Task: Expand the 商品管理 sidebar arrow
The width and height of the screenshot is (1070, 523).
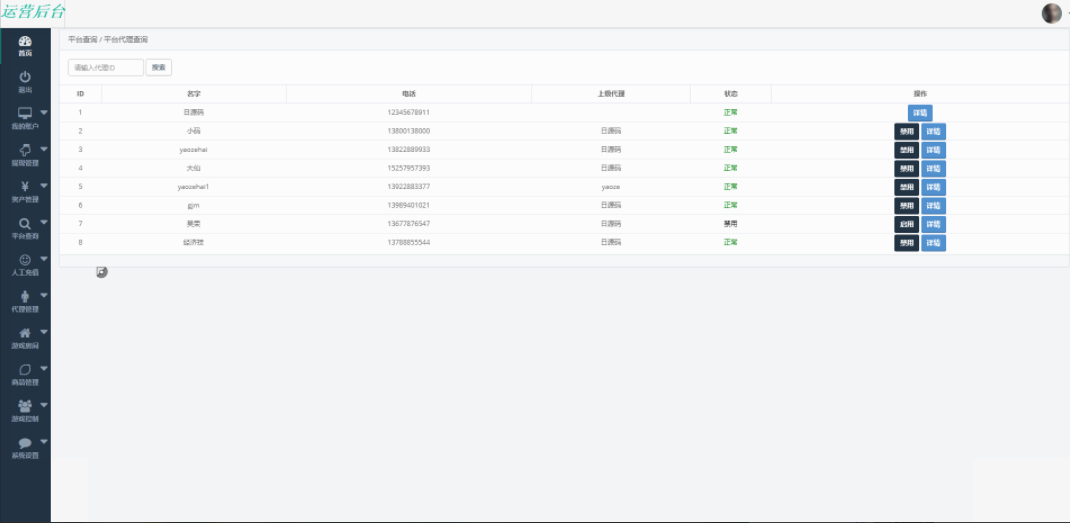Action: click(44, 368)
